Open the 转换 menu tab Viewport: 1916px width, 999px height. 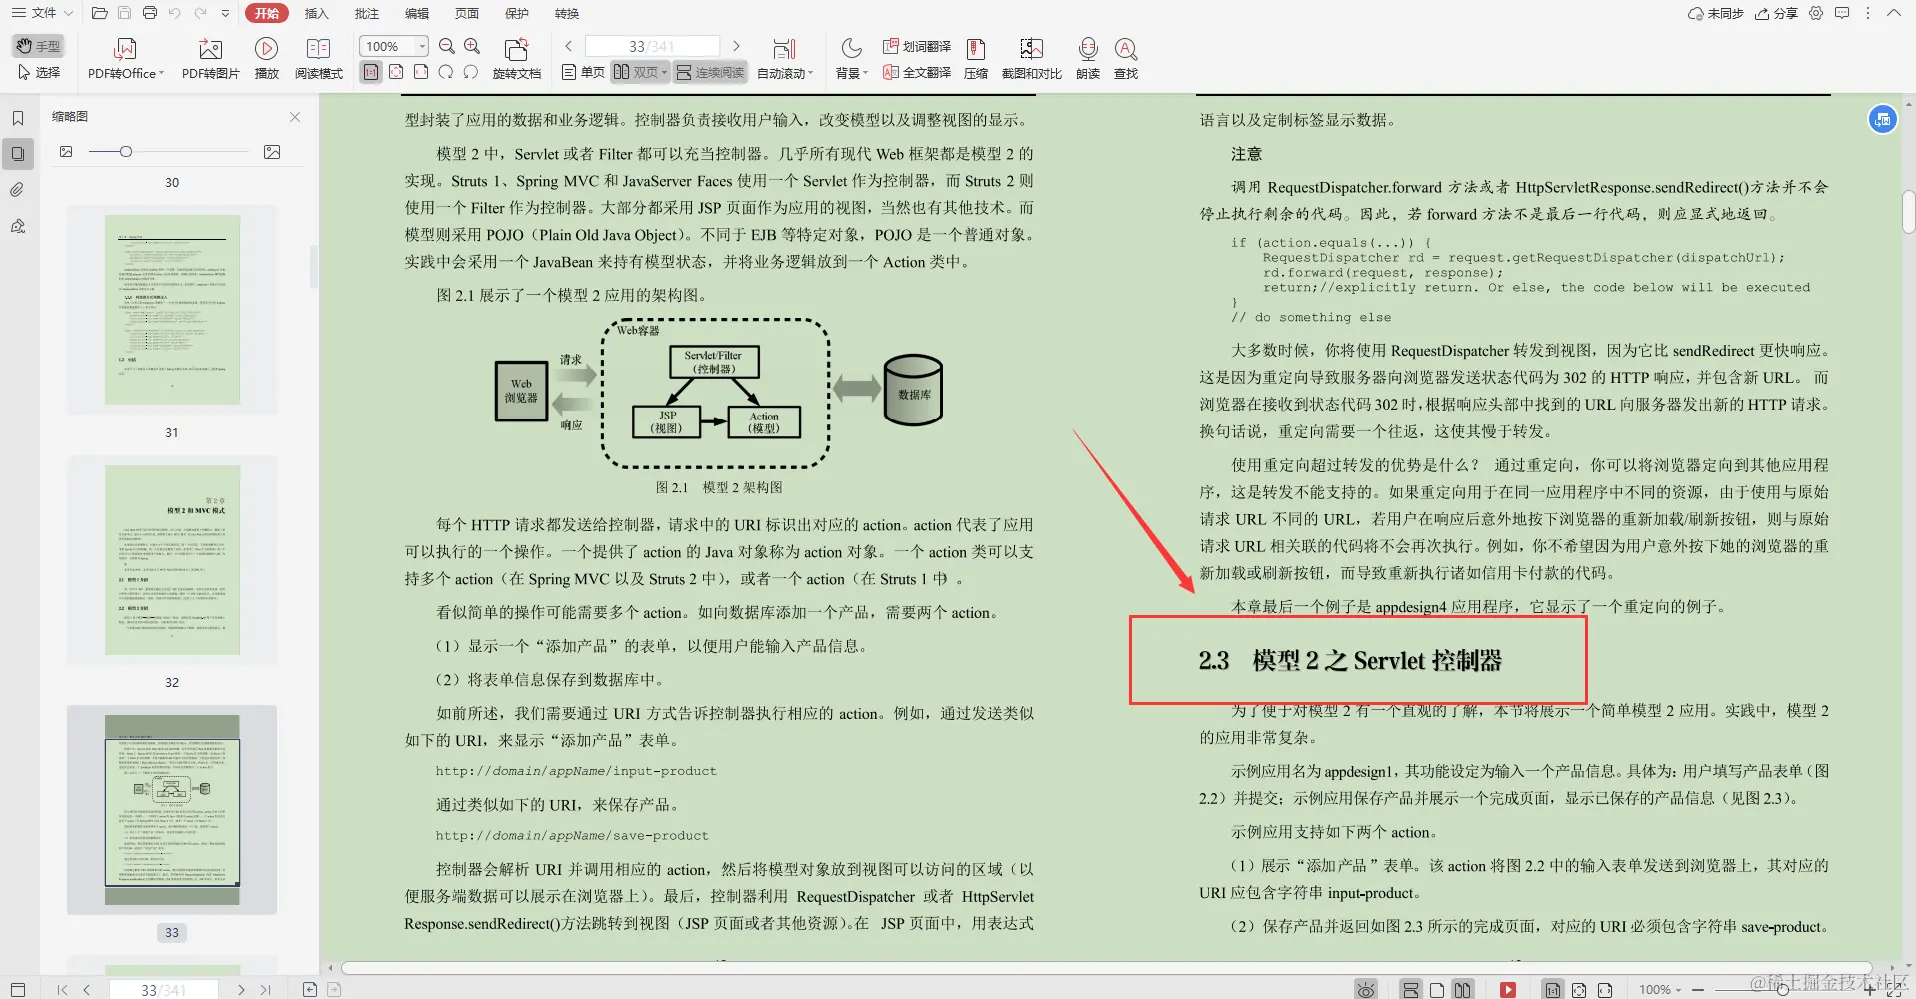pos(566,13)
